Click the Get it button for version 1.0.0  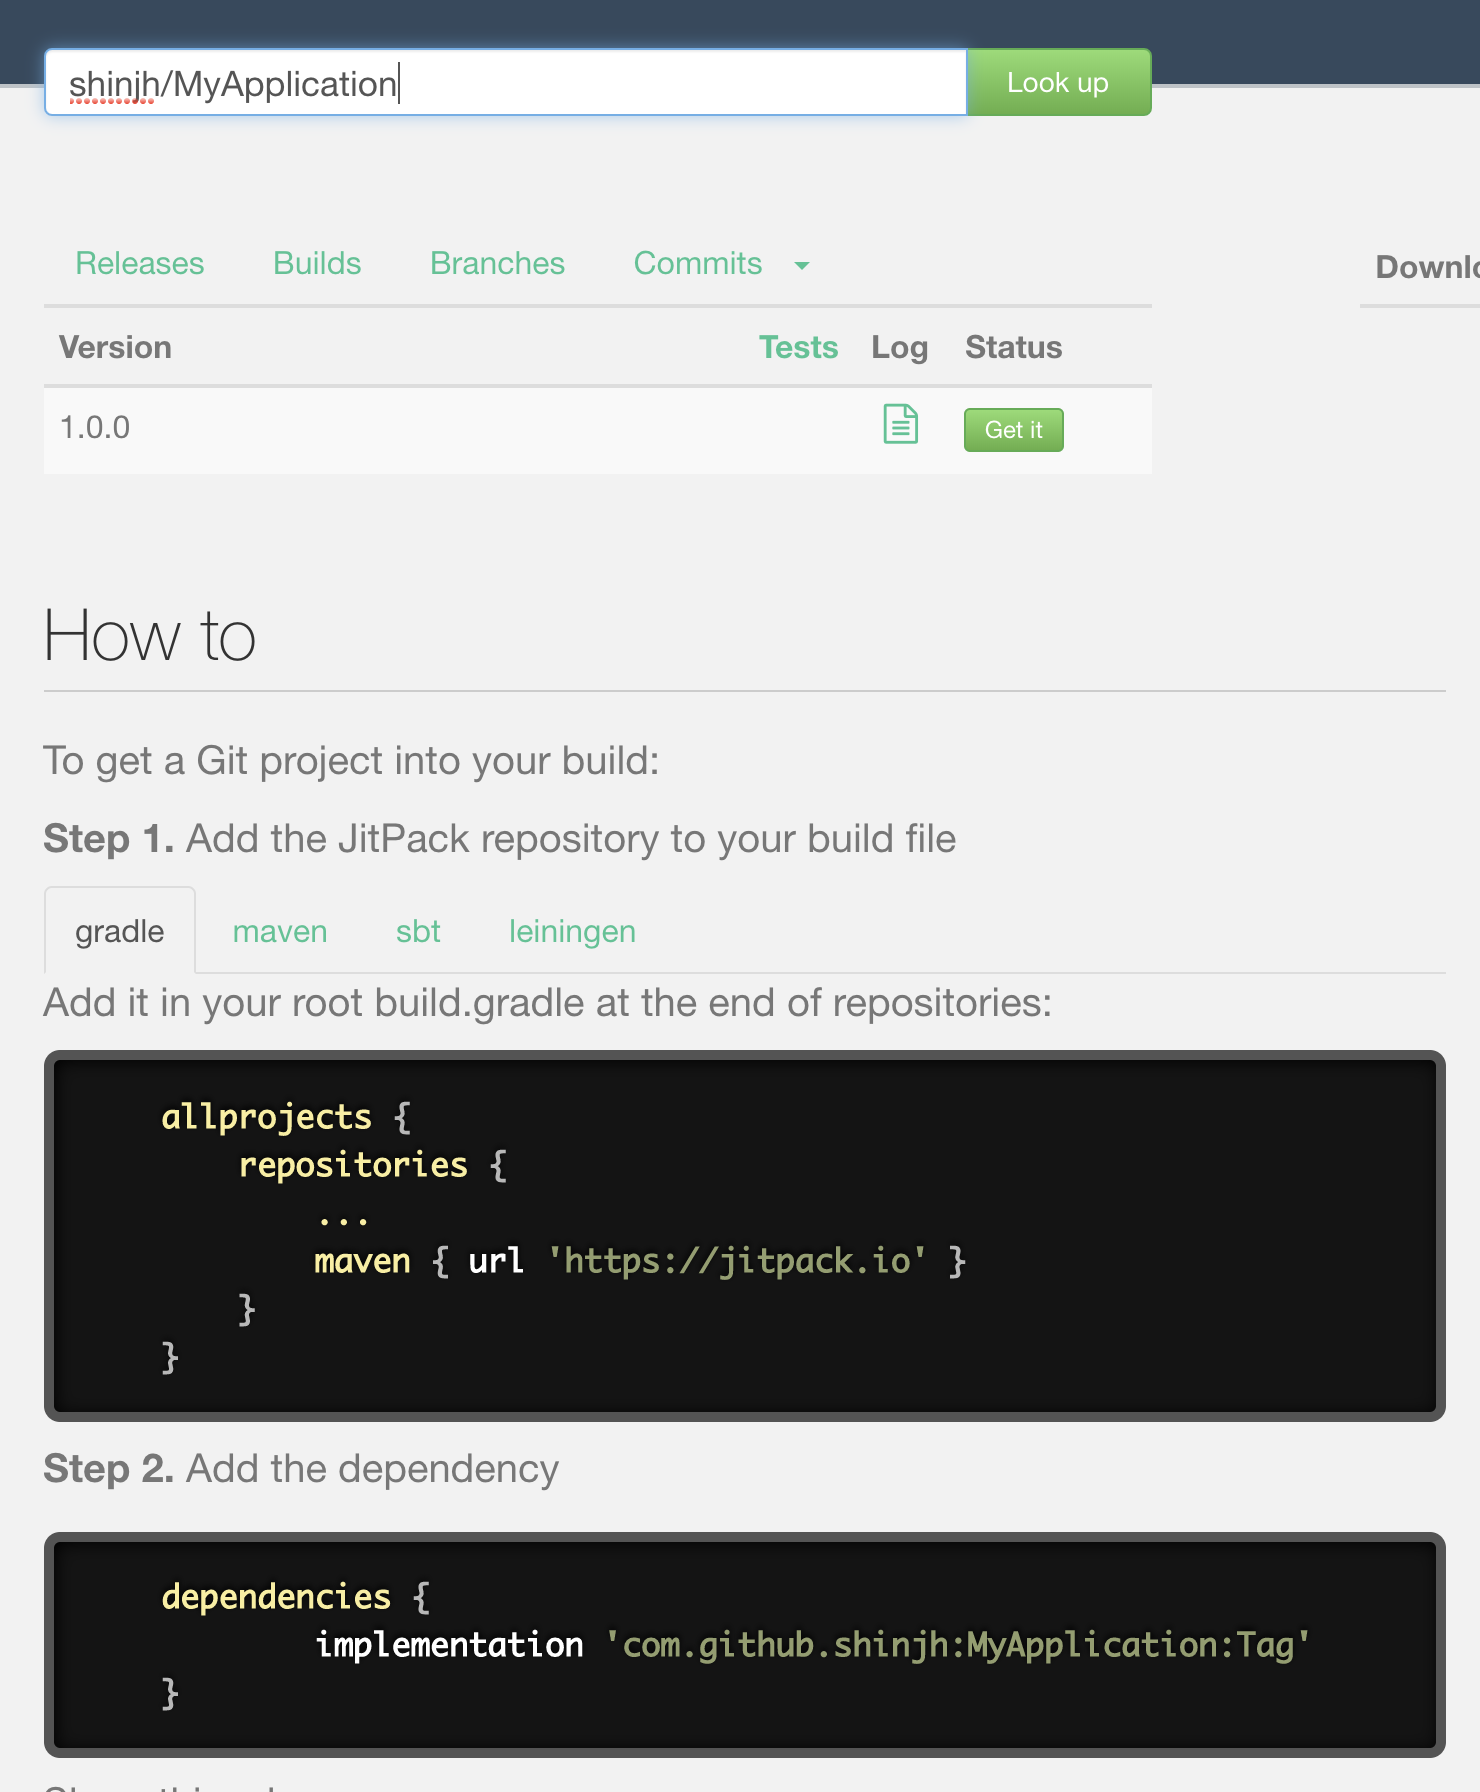point(1013,430)
